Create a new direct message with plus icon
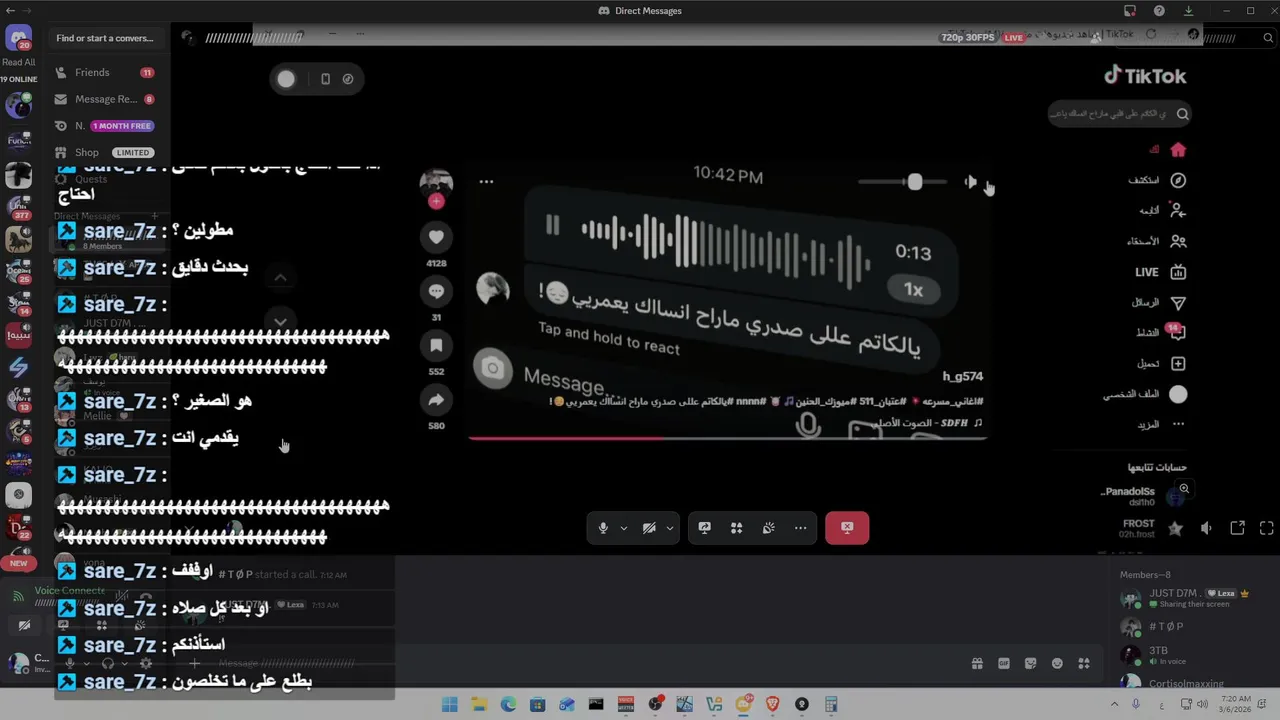 click(155, 216)
